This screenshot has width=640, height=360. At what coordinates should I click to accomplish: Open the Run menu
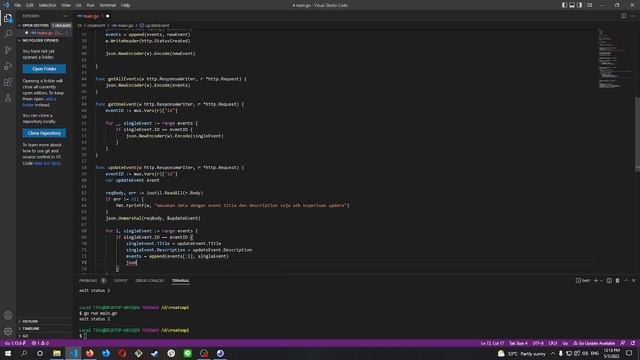tap(90, 5)
